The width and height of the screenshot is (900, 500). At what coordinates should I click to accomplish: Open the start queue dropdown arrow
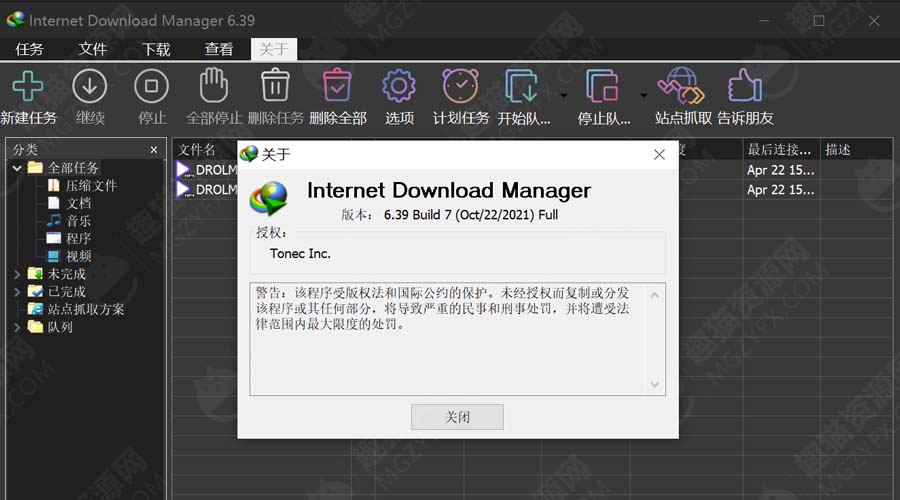564,95
